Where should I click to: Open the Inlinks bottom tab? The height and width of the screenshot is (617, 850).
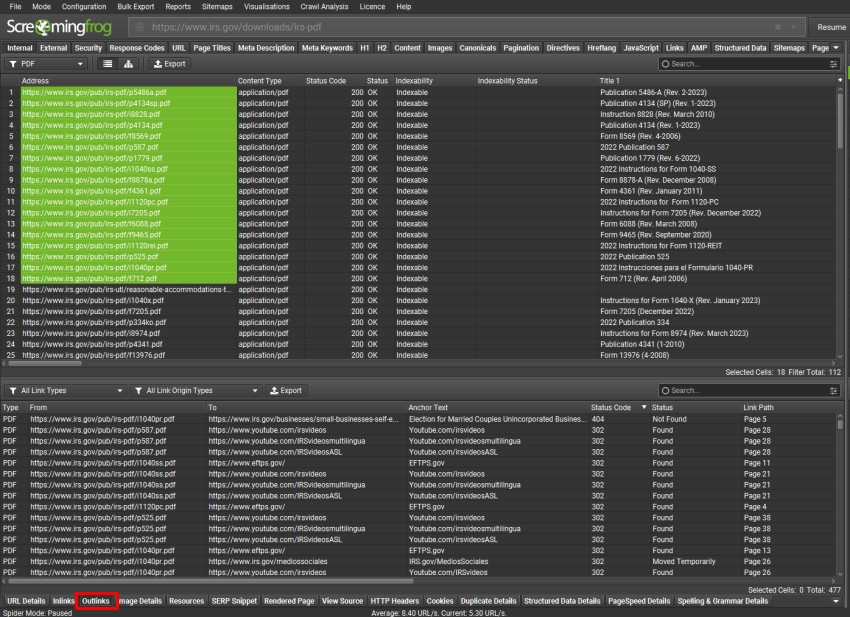coord(63,601)
